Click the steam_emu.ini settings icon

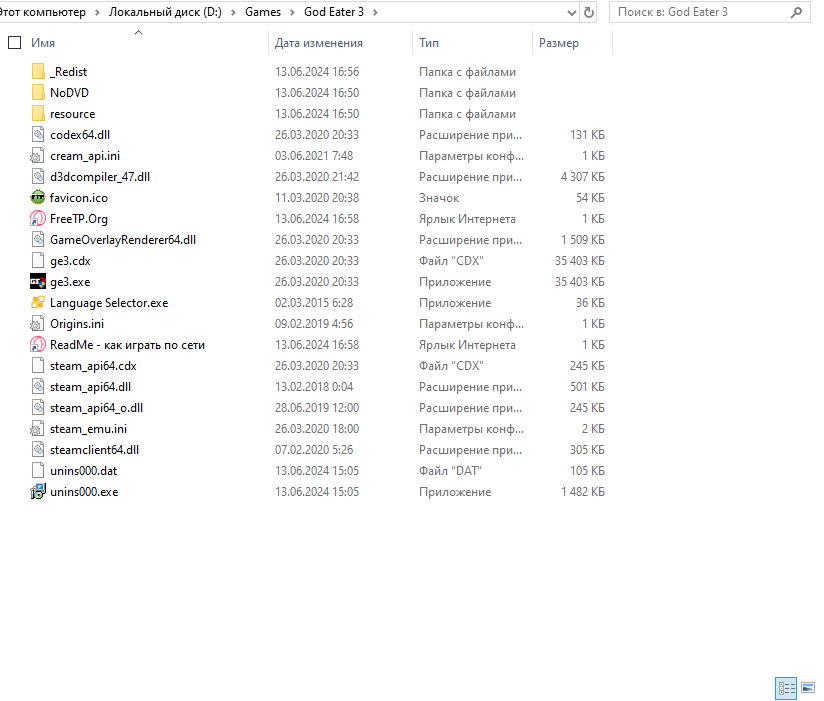coord(38,429)
